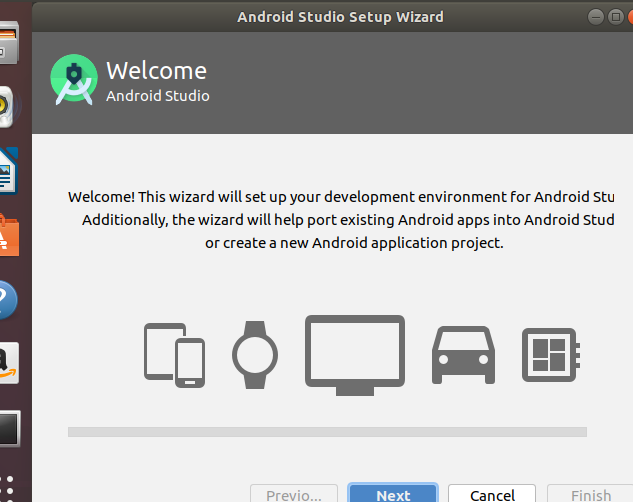Screen dimensions: 633x502
Task: Minimize the Setup Wizard window
Action: [595, 17]
